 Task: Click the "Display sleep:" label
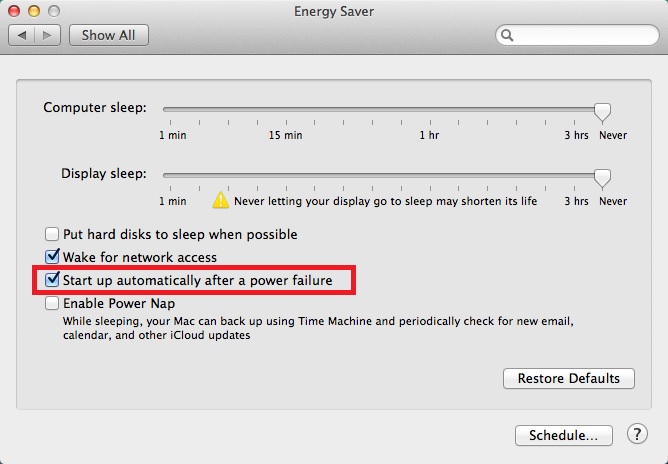coord(104,173)
